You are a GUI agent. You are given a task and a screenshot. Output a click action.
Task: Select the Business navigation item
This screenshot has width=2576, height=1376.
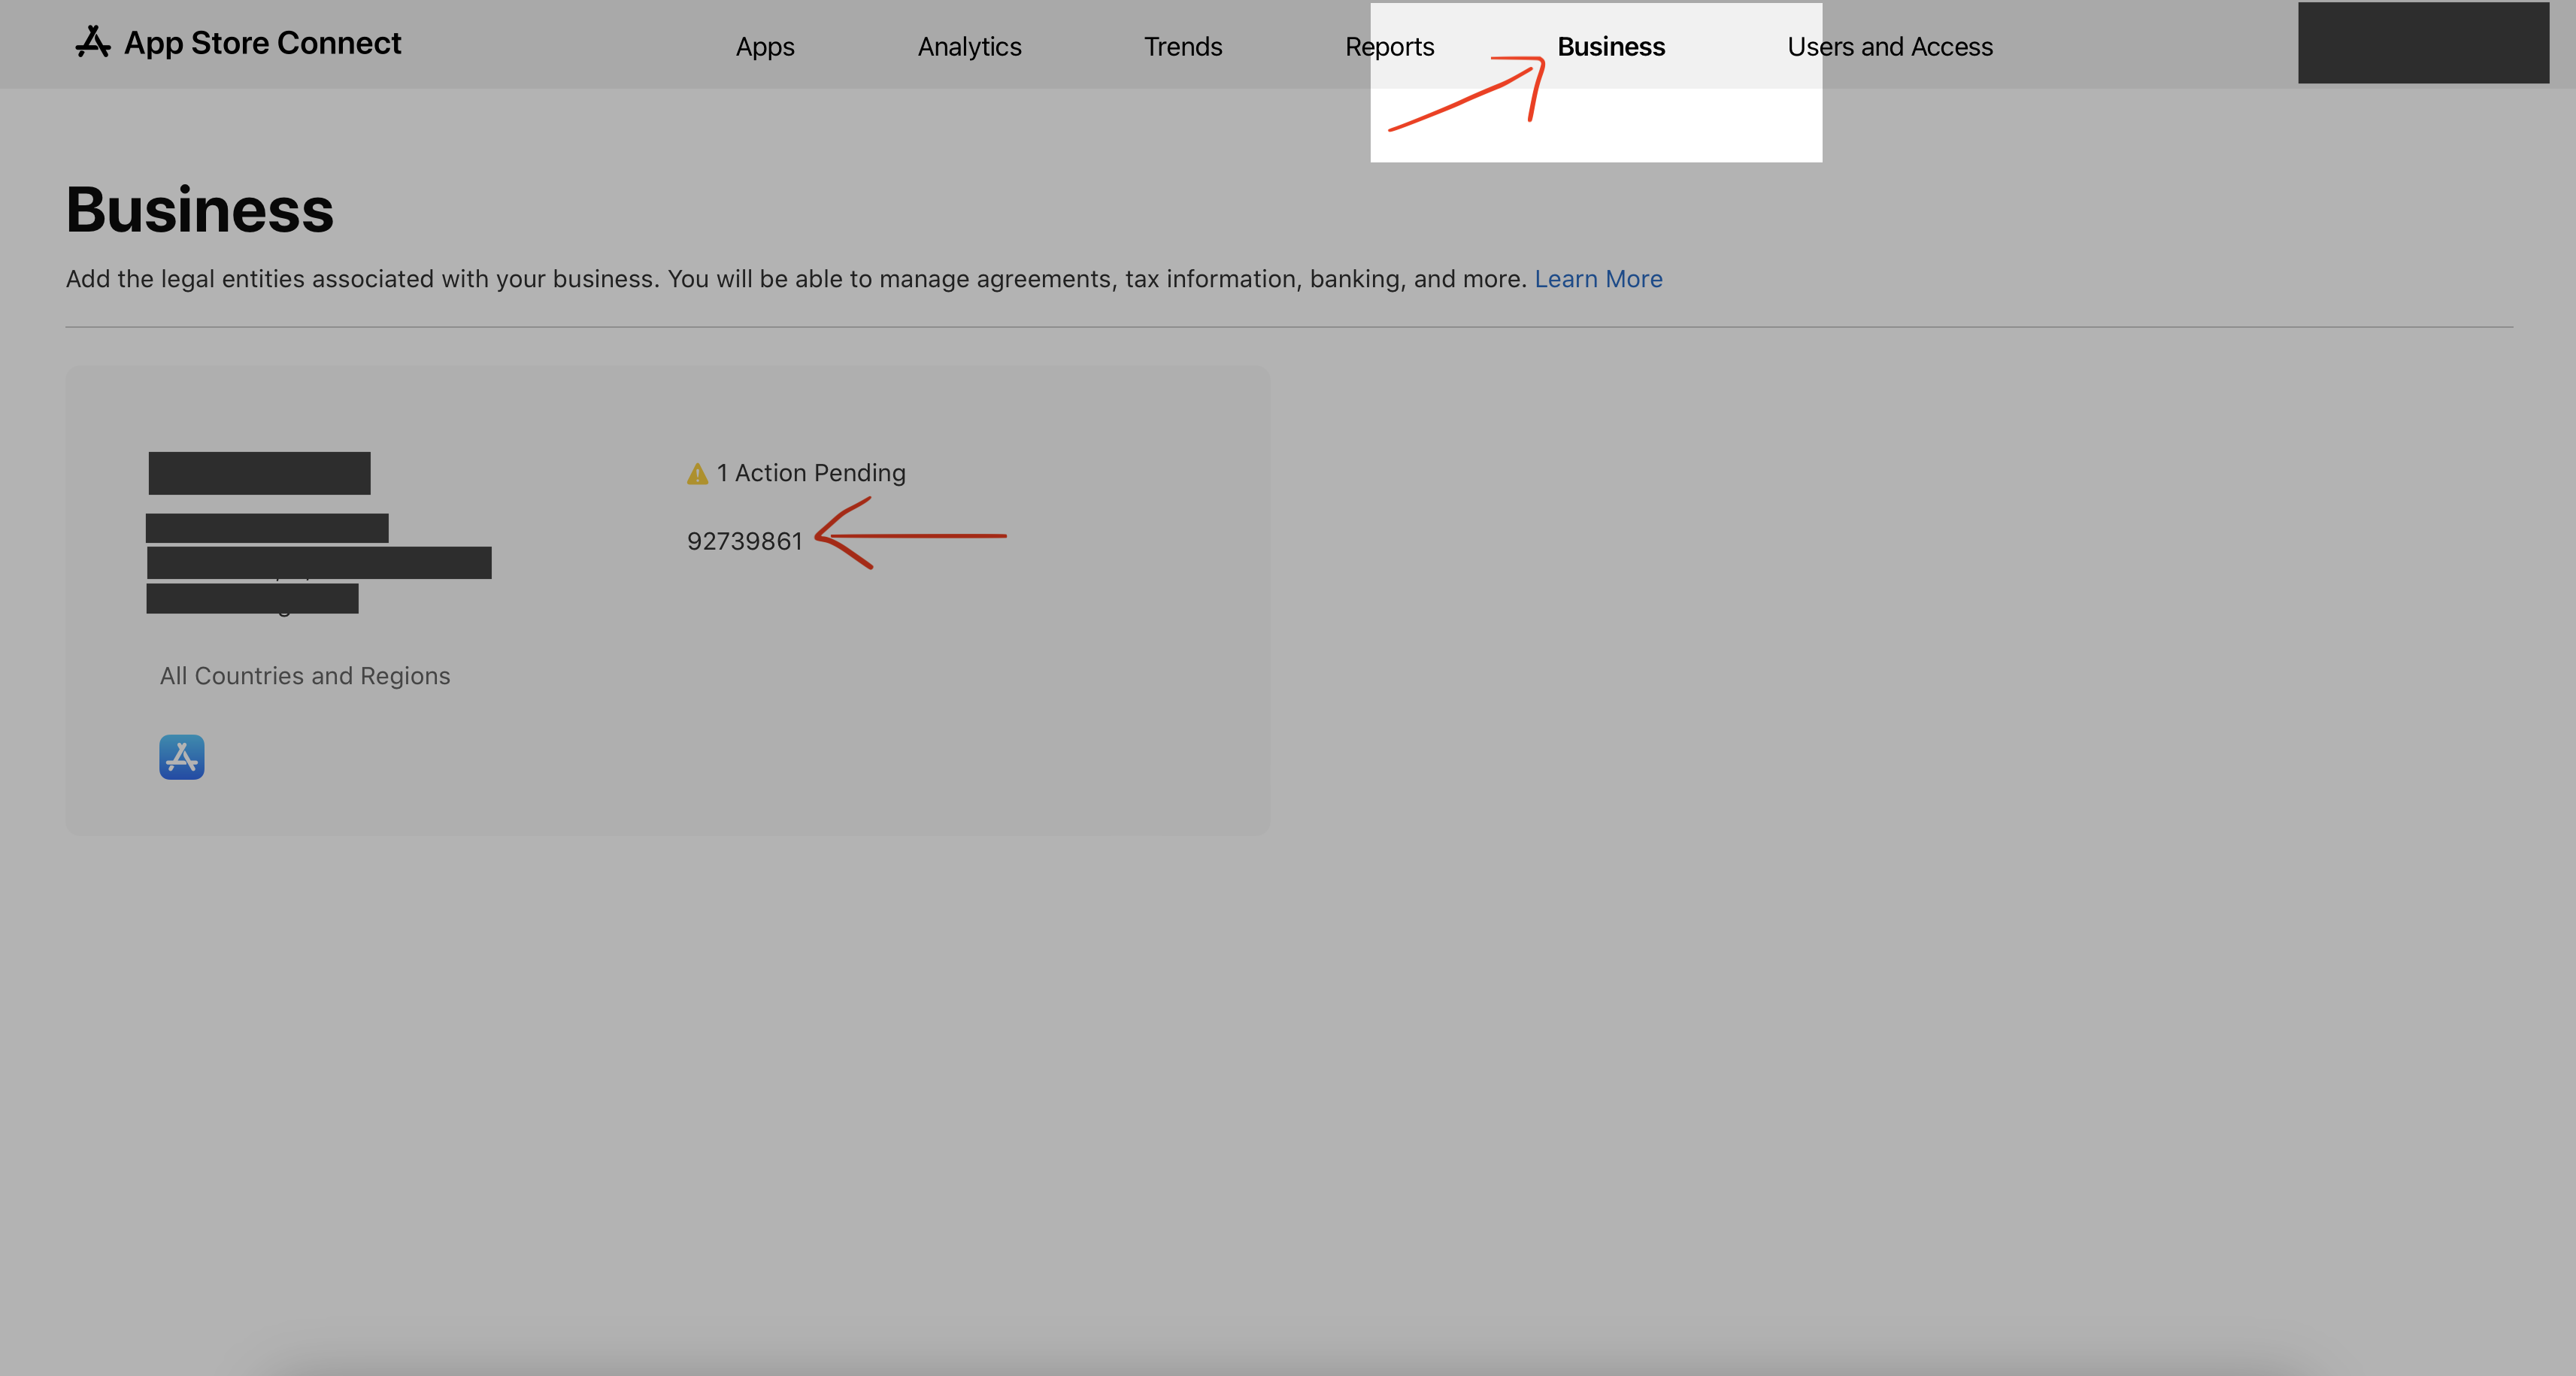[x=1611, y=47]
